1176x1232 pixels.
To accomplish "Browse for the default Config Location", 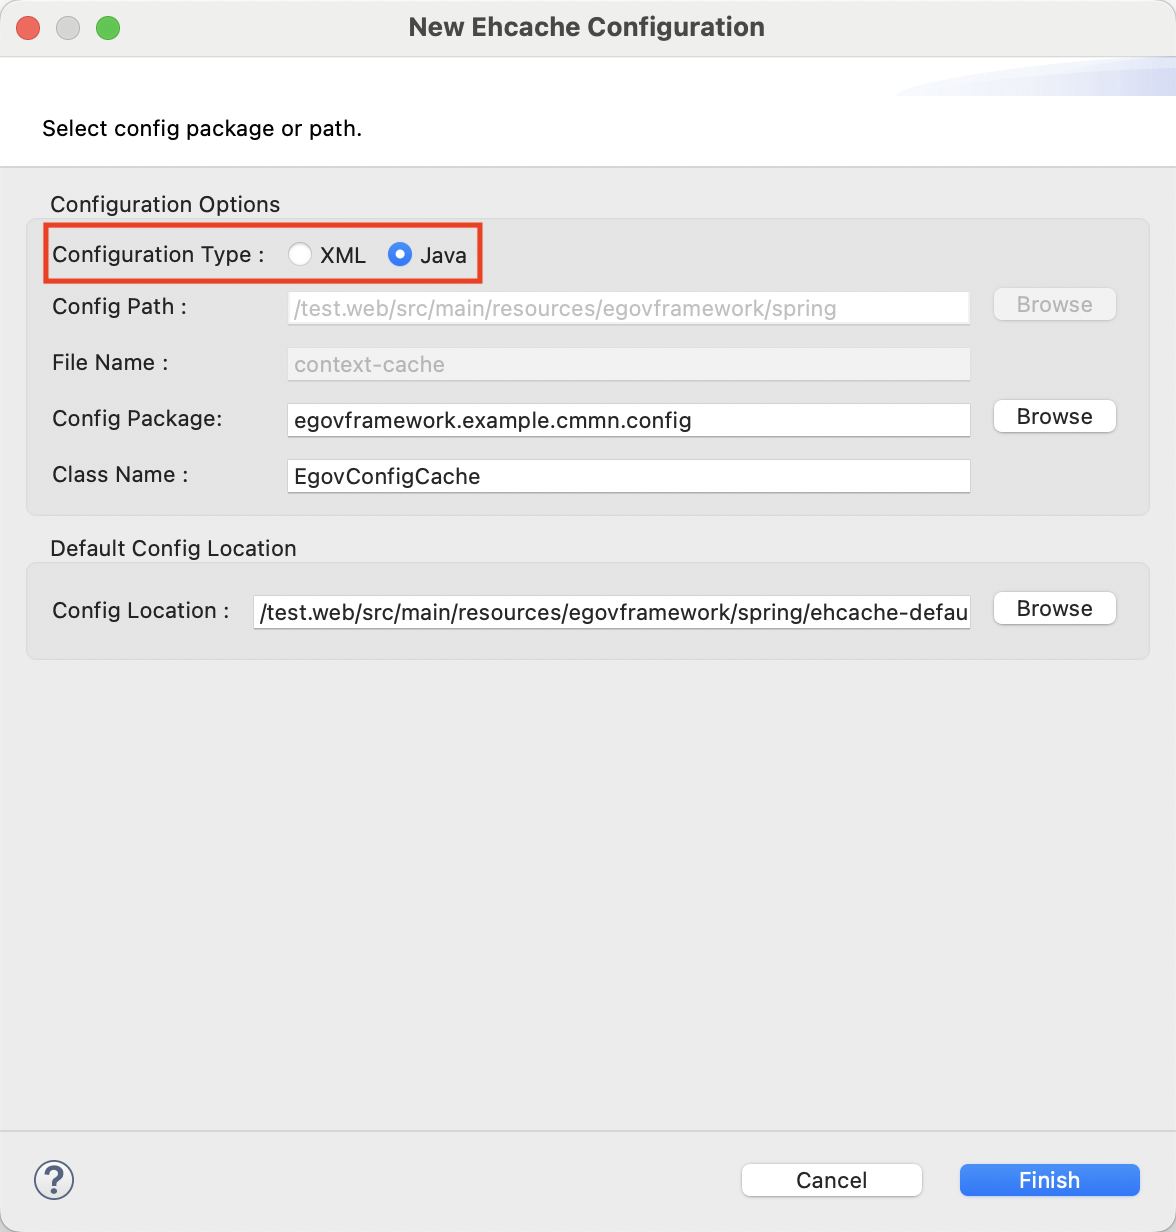I will [1054, 609].
